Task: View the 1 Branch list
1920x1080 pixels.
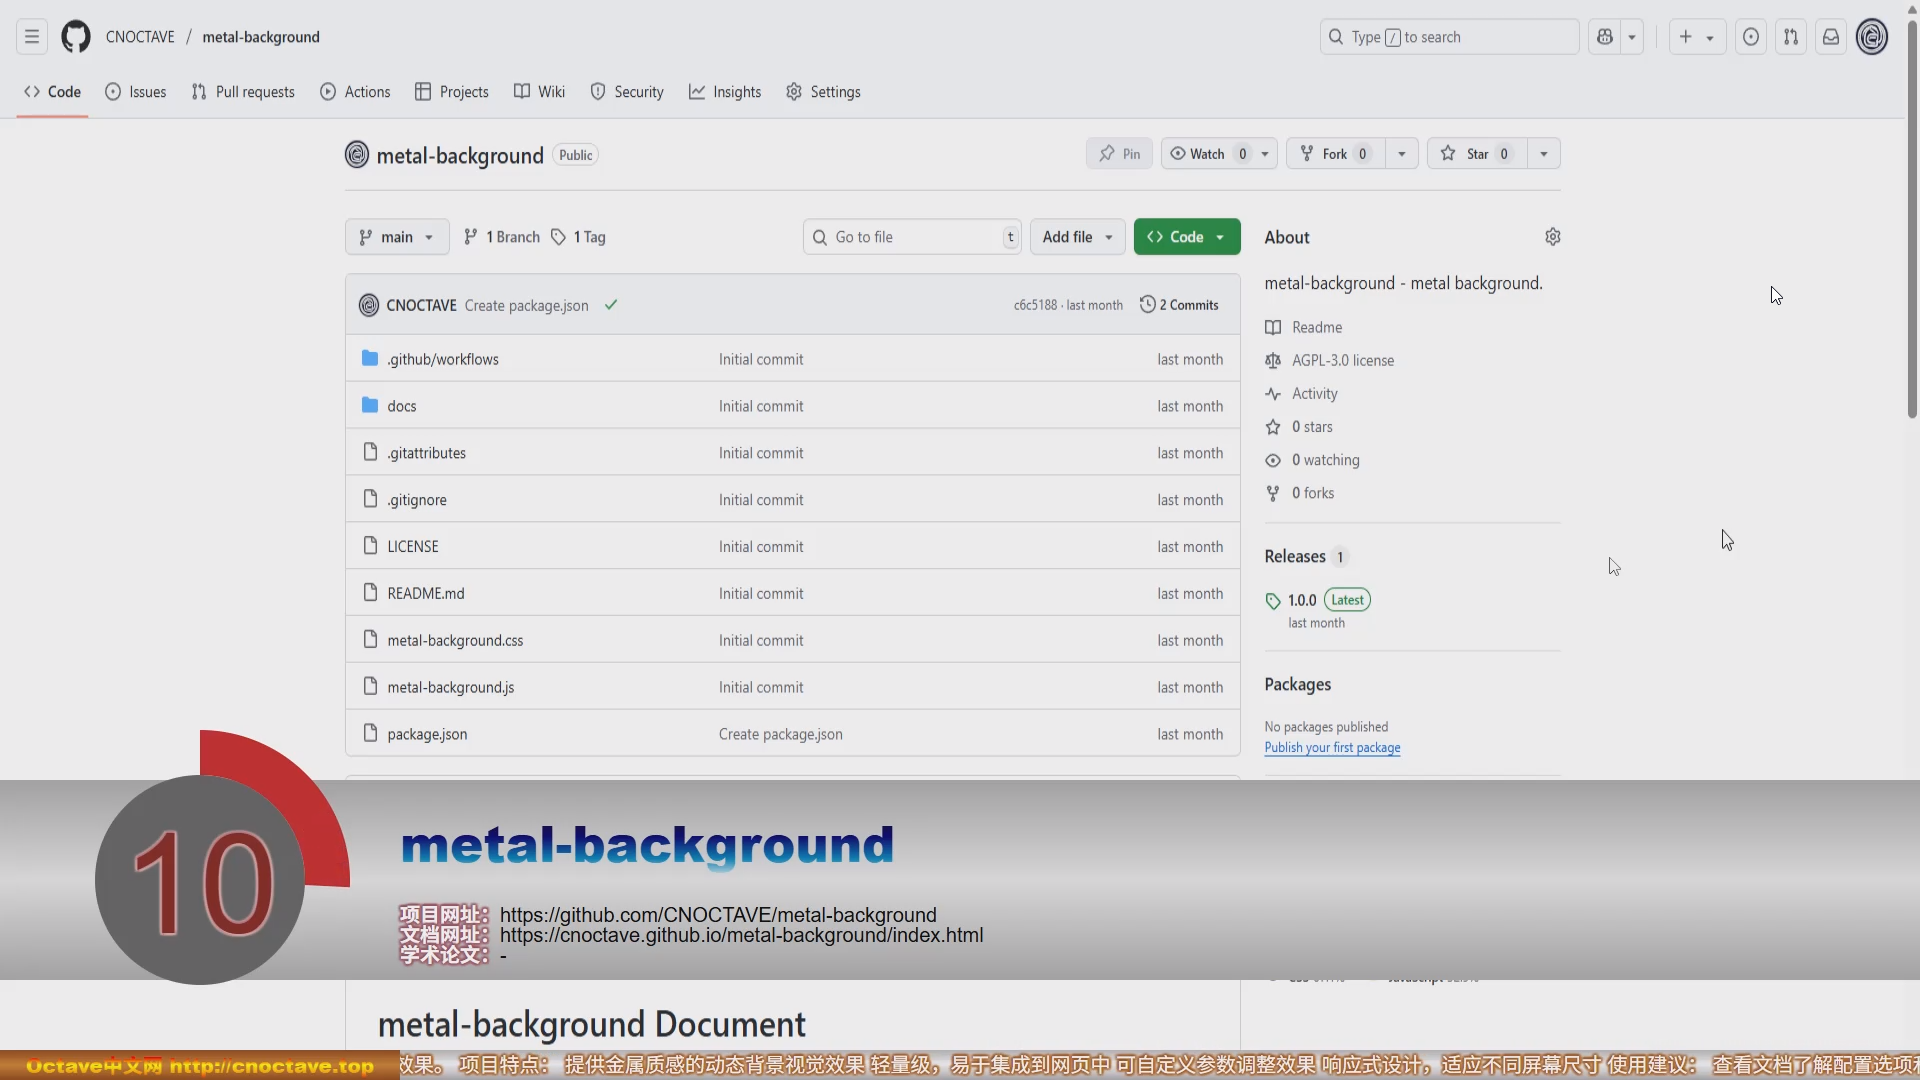Action: [x=502, y=237]
